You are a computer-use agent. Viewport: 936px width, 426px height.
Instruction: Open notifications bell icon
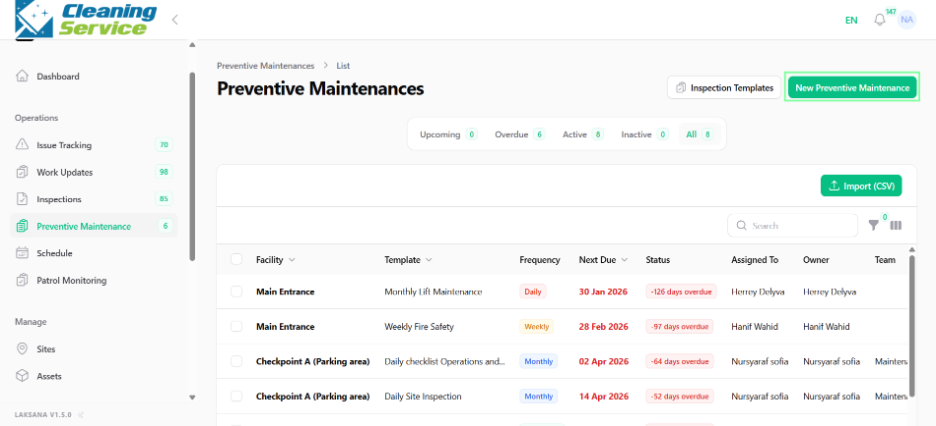point(879,20)
